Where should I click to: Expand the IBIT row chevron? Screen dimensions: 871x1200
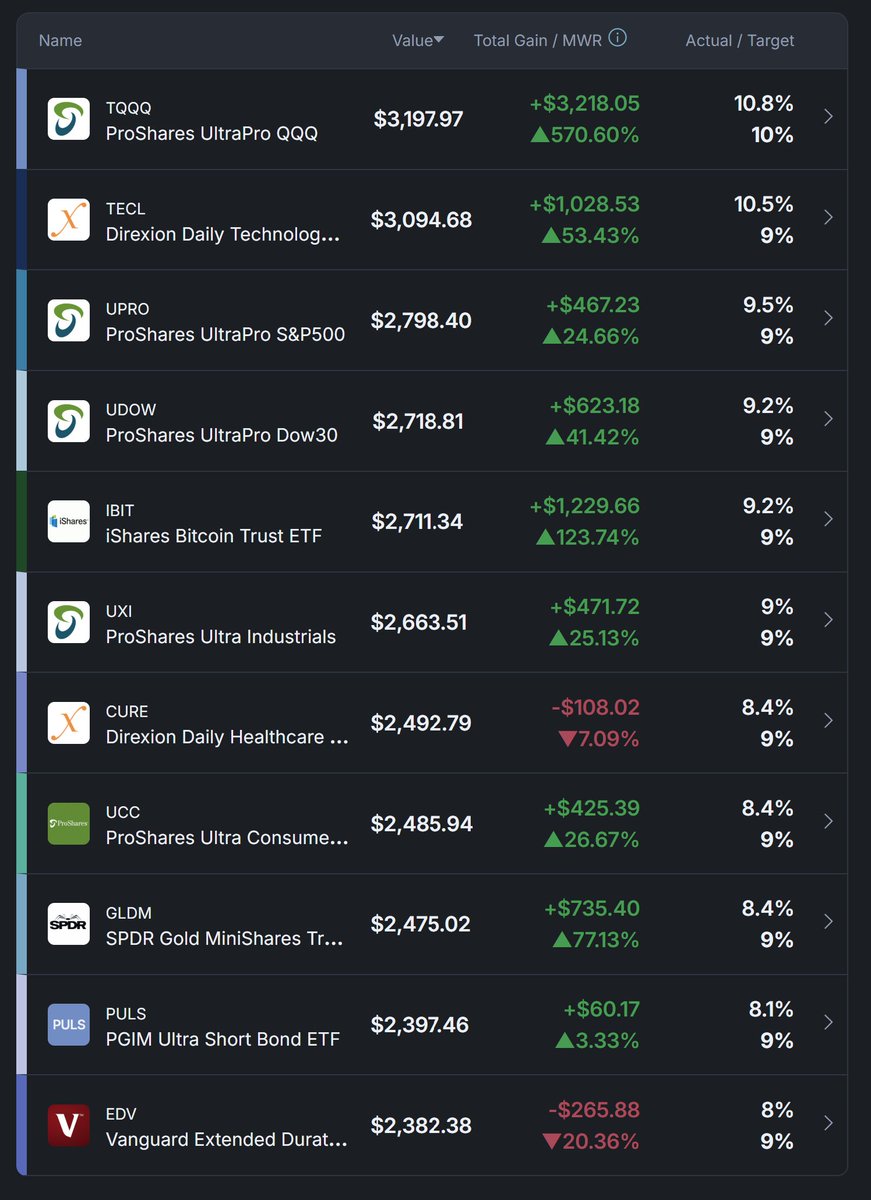(x=828, y=519)
